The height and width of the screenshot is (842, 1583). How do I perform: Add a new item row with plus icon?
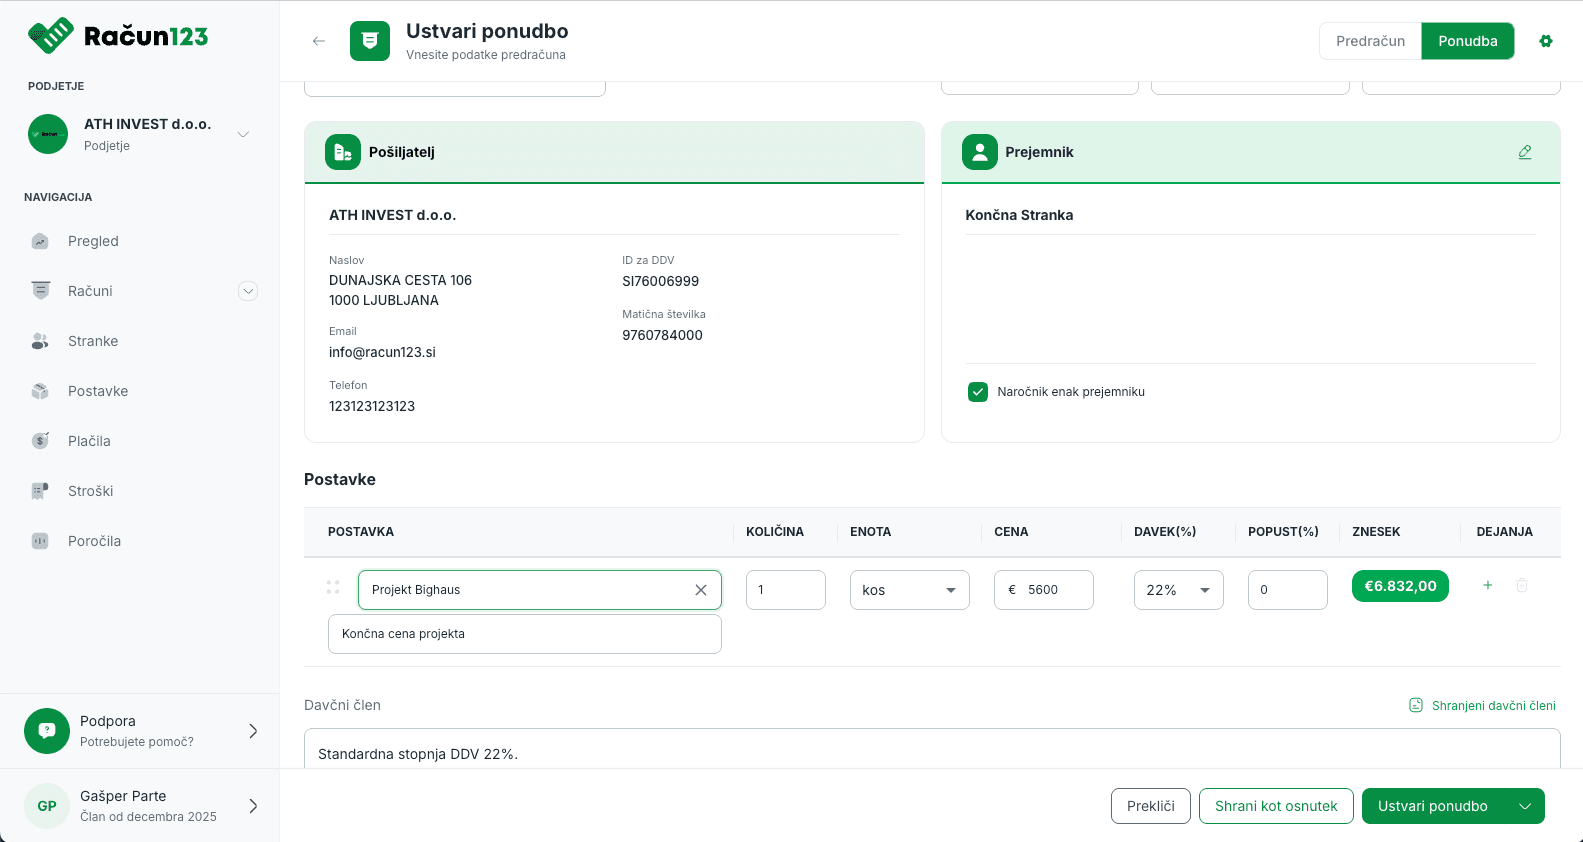(x=1487, y=586)
